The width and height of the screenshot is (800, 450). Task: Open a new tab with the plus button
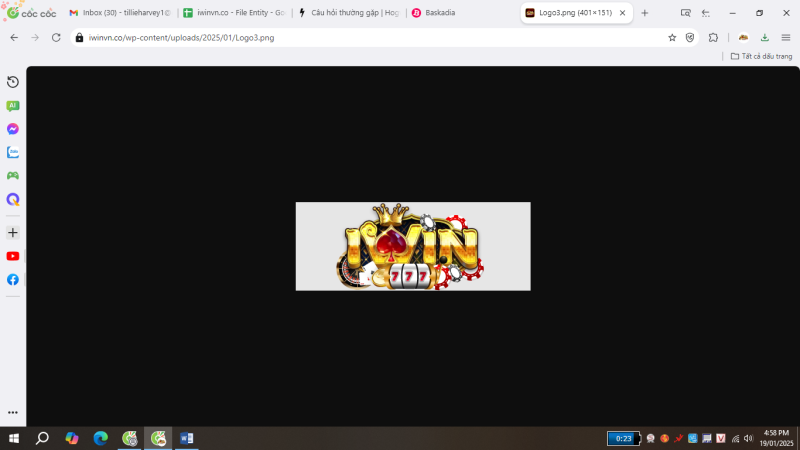tap(645, 13)
